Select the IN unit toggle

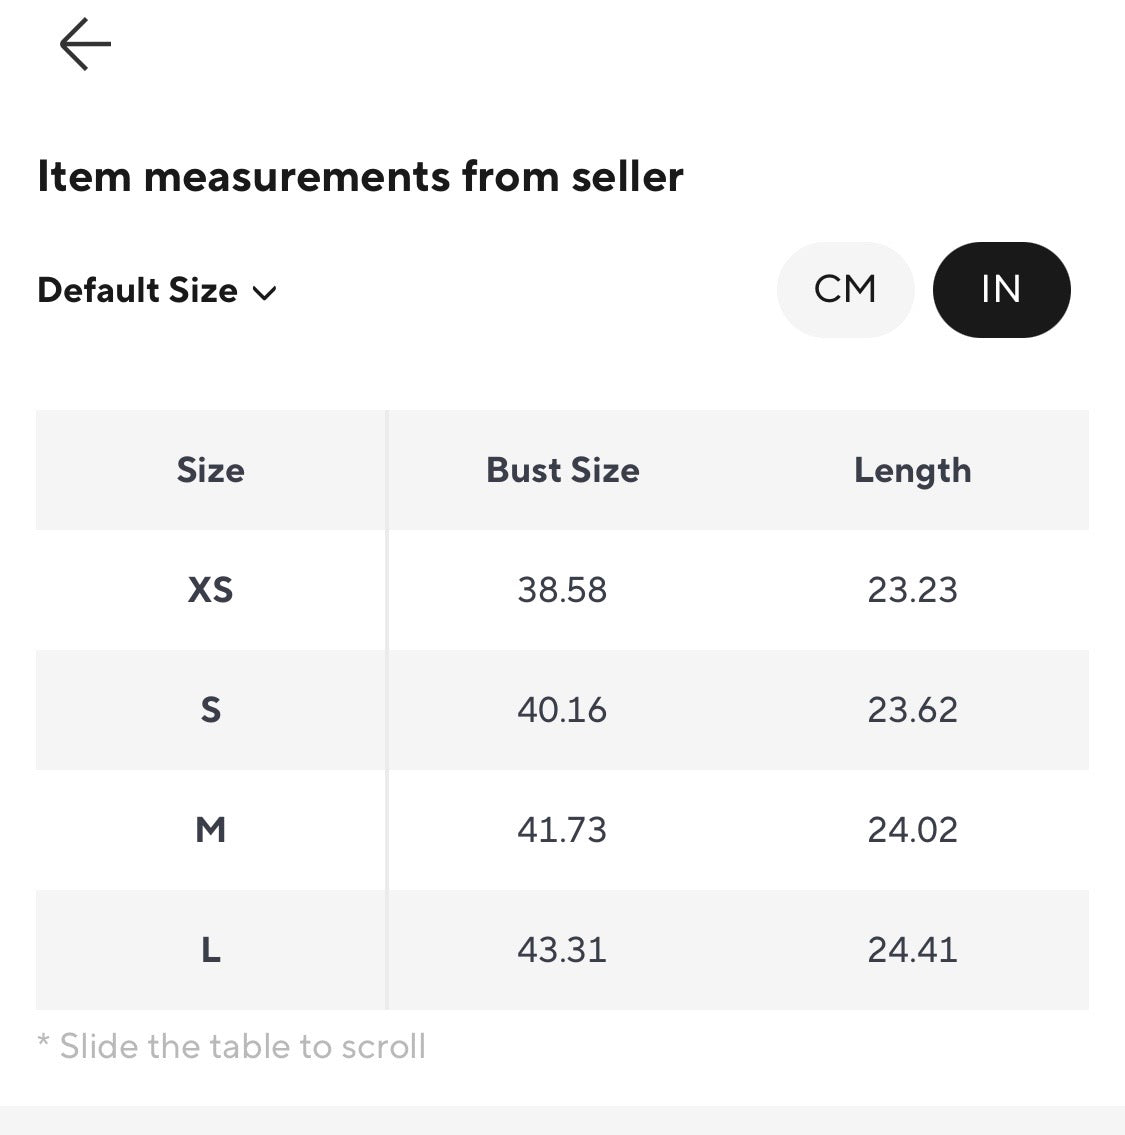(x=1001, y=290)
